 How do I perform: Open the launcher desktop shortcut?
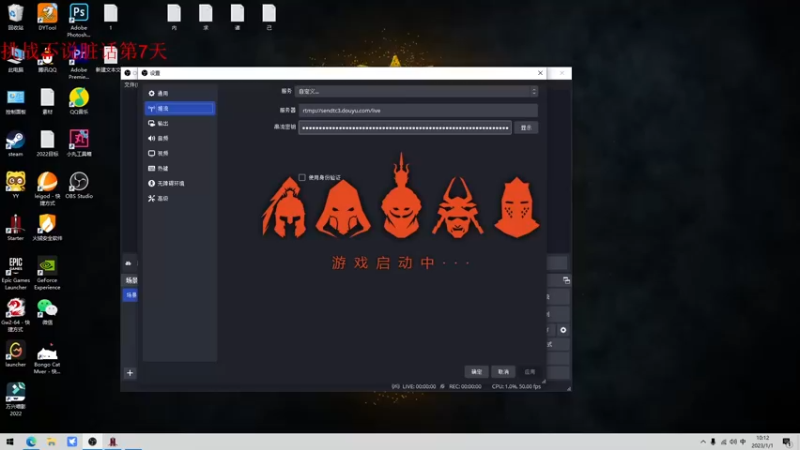[x=16, y=354]
